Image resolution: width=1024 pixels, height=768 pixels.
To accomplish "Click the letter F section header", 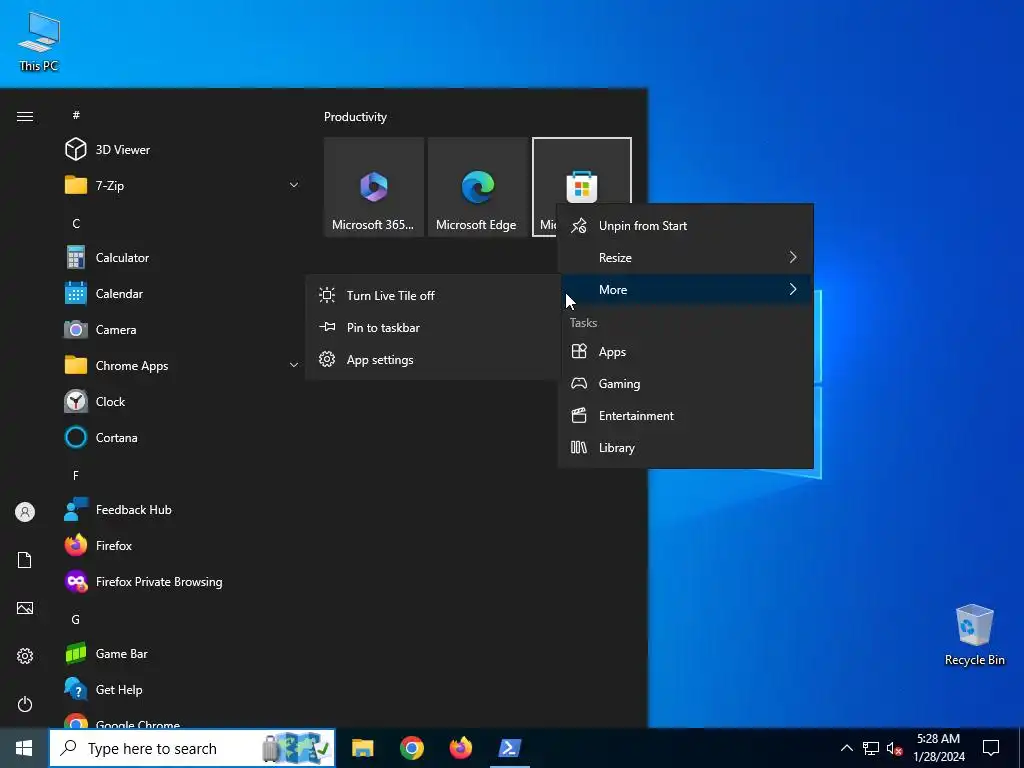I will 76,475.
